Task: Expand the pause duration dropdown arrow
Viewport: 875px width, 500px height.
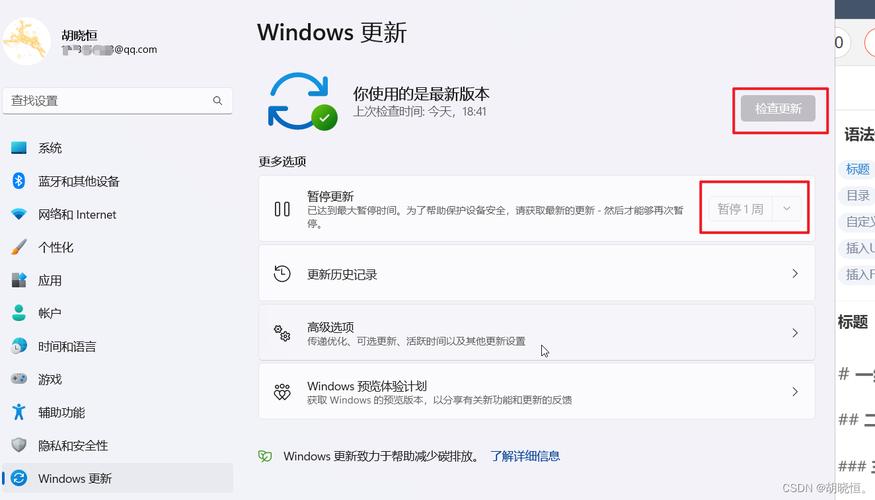Action: (x=787, y=209)
